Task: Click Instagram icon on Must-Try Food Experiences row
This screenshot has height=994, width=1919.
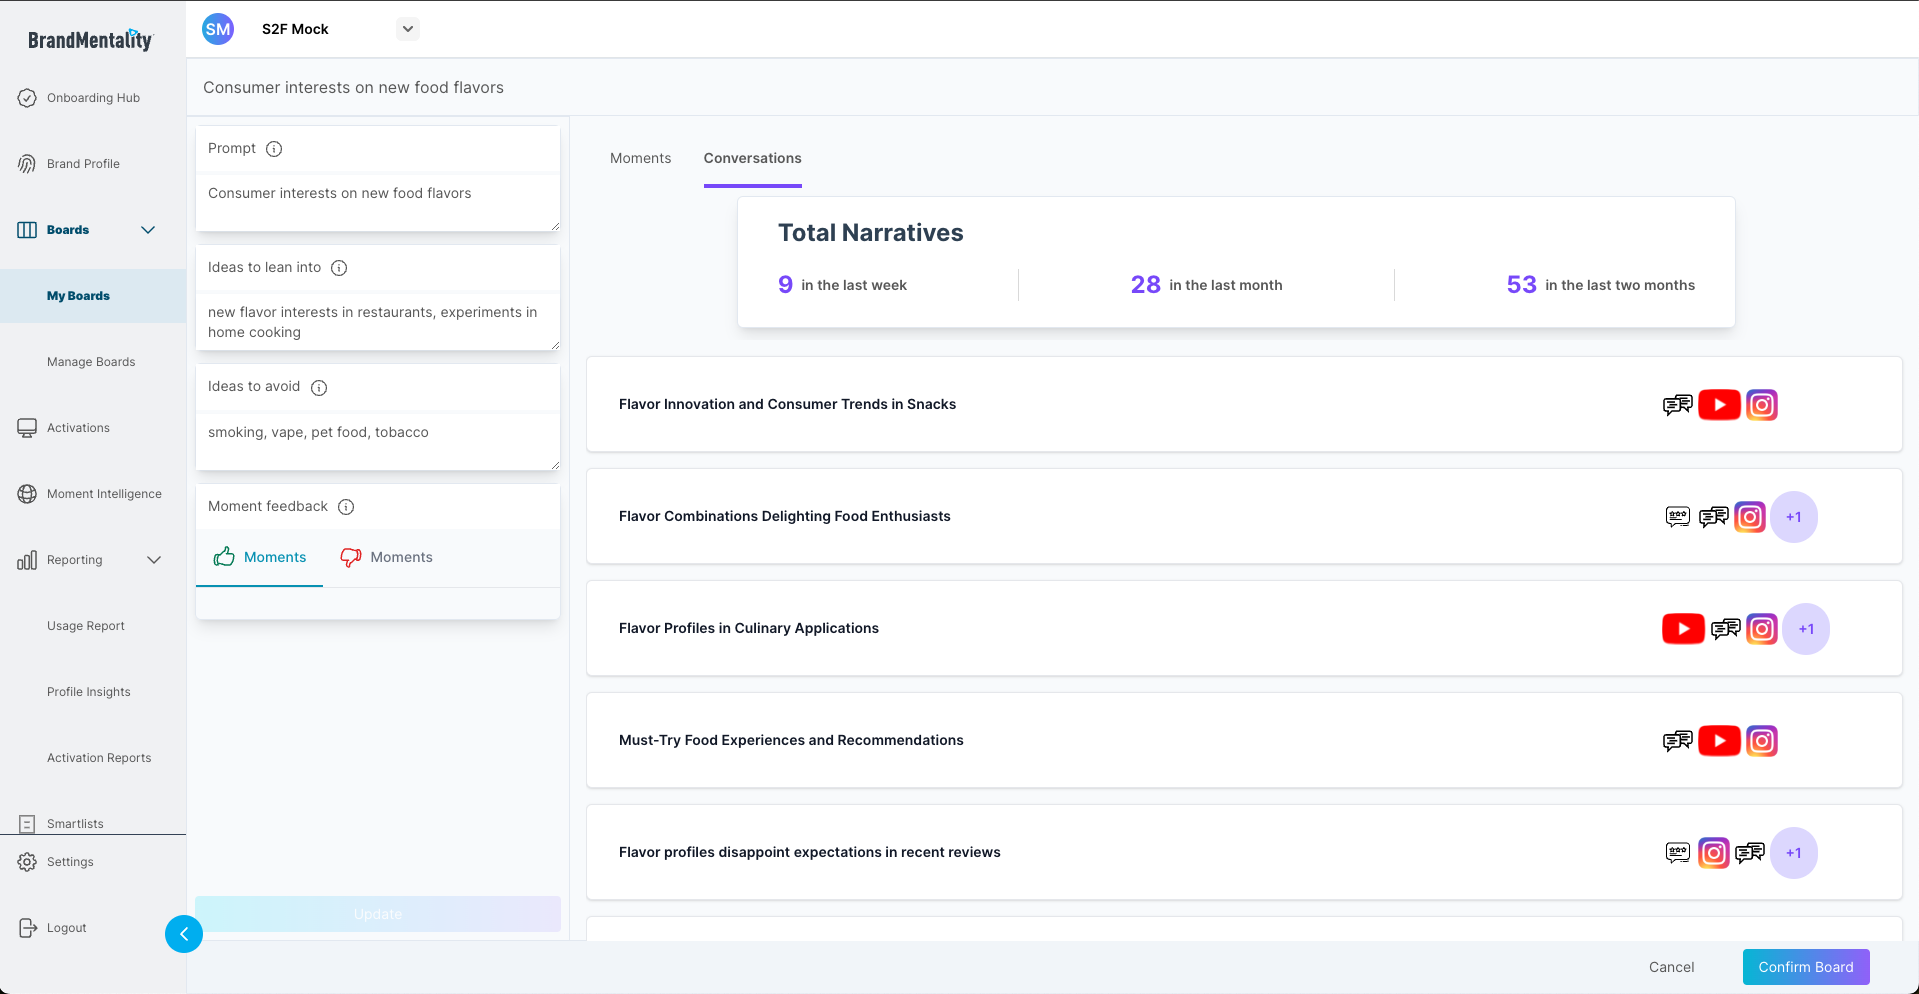Action: coord(1761,741)
